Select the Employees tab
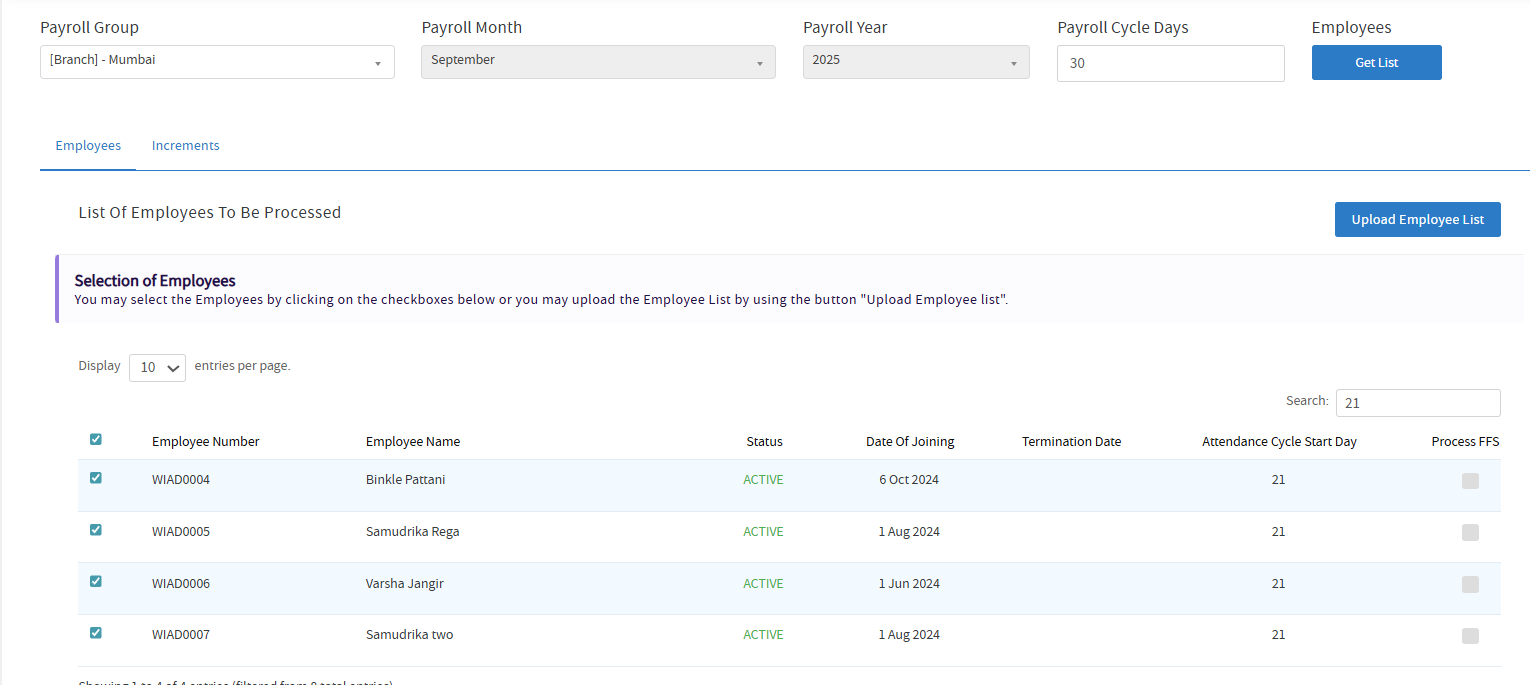Screen dimensions: 1530x685 click(88, 146)
